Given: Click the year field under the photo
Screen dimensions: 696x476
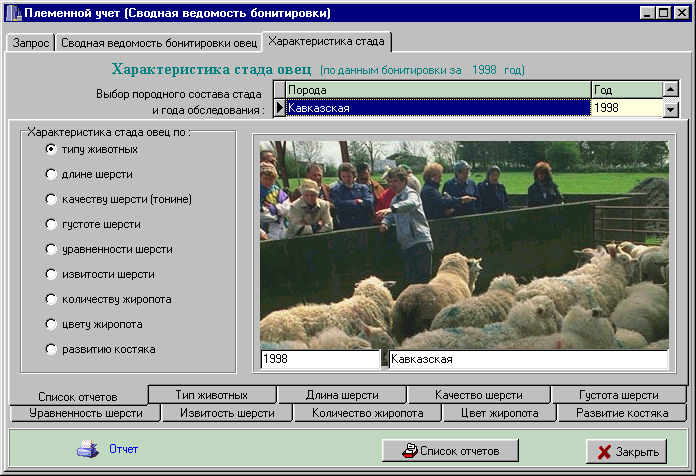Looking at the screenshot, I should pos(320,359).
